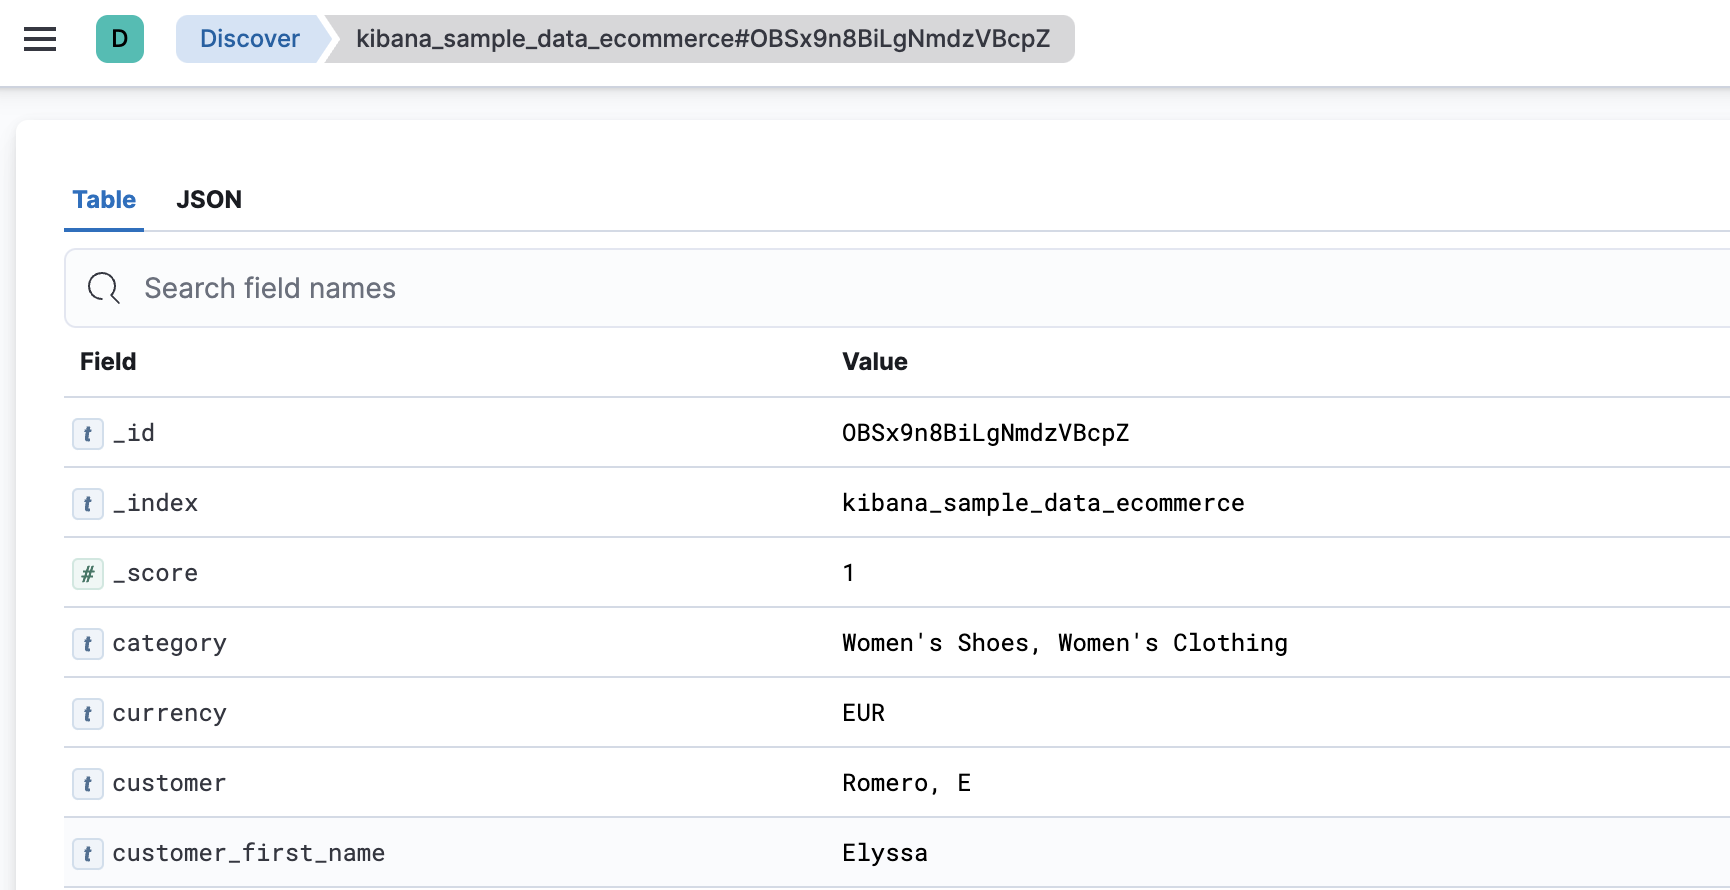
Task: Click the EUR currency value
Action: click(863, 713)
